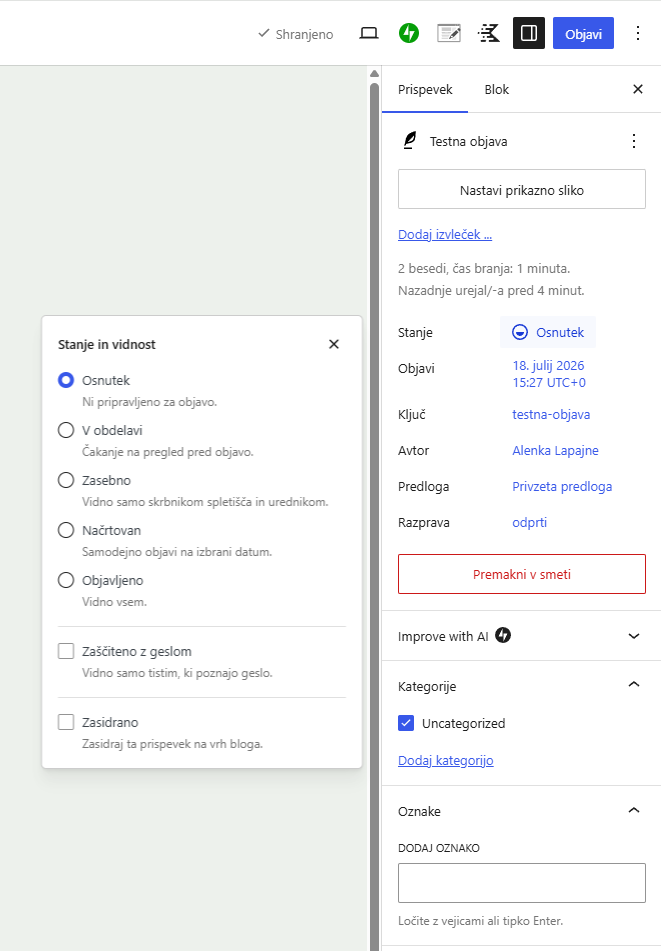This screenshot has height=951, width=661.
Task: Expand the Improve with AI panel
Action: 521,636
